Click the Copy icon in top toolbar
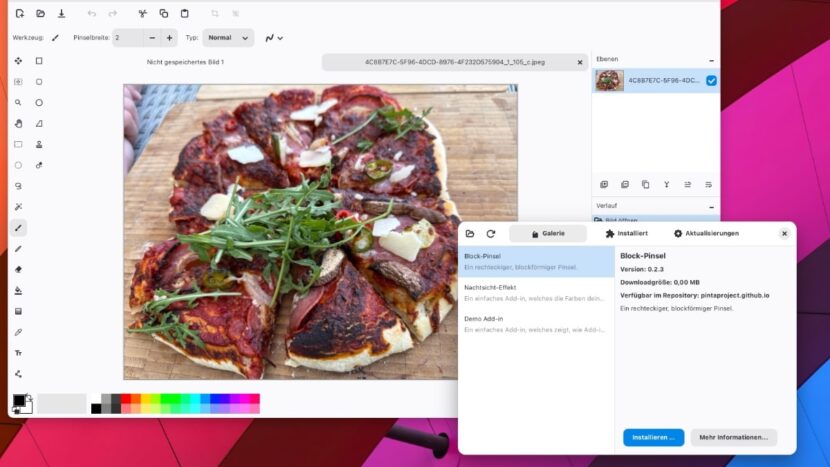The width and height of the screenshot is (830, 467). point(163,14)
